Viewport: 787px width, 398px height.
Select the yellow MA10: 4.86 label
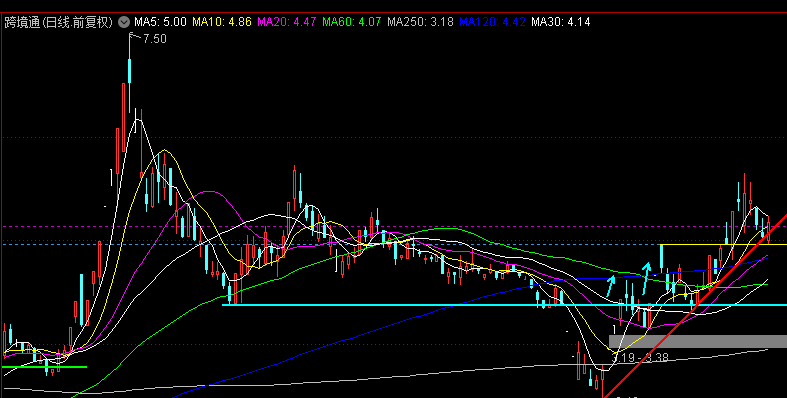(x=222, y=22)
